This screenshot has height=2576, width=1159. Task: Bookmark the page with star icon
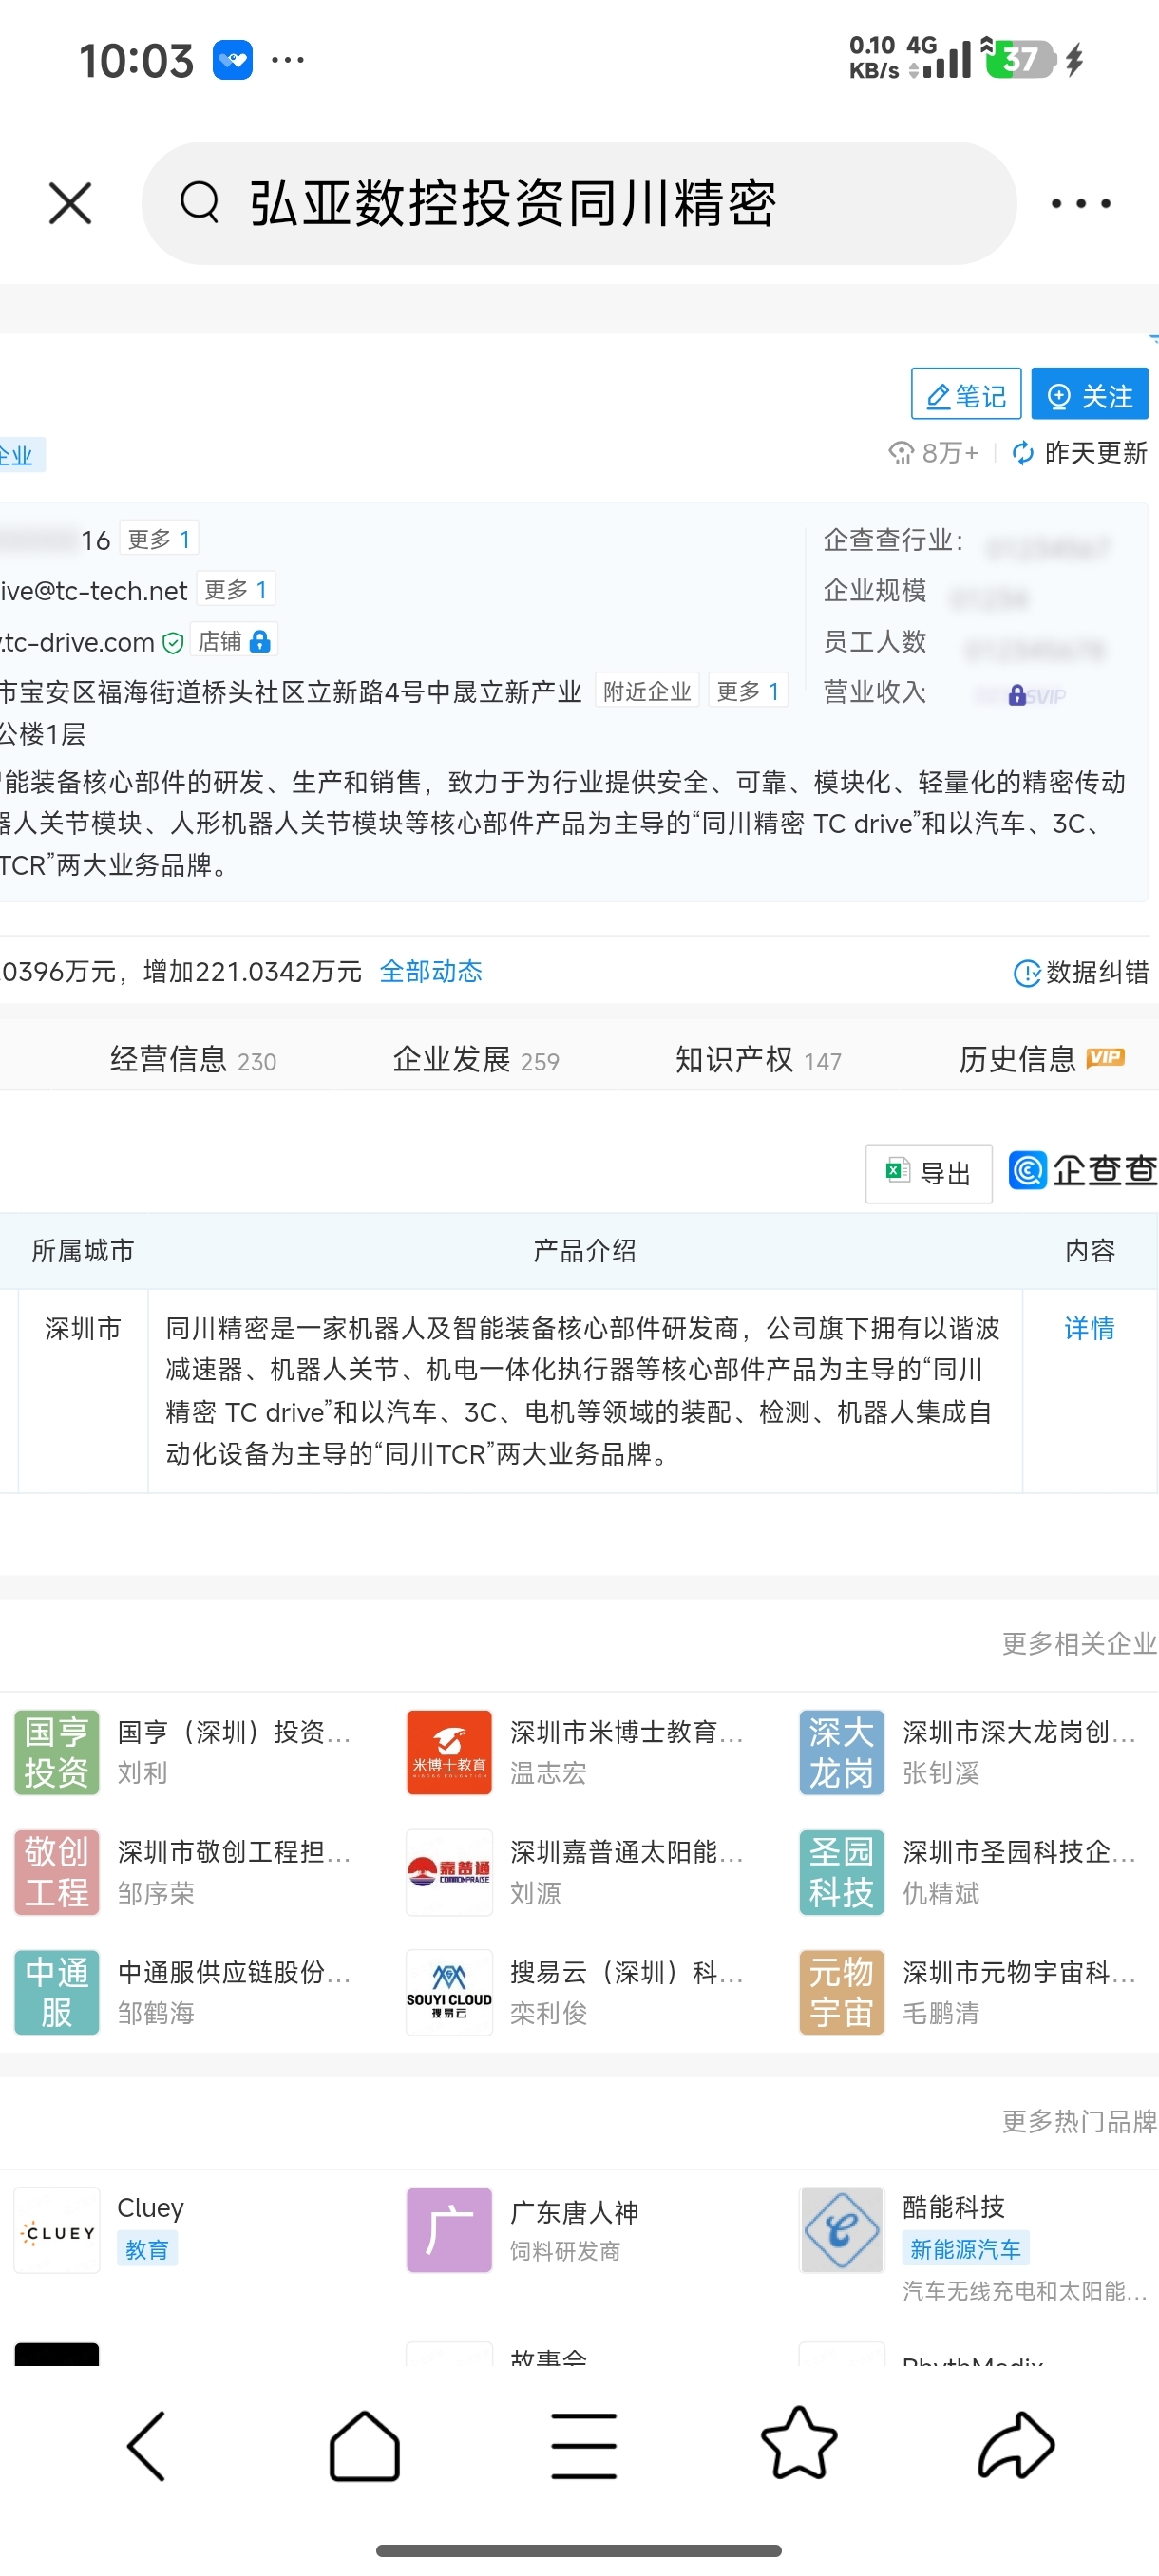pyautogui.click(x=799, y=2443)
